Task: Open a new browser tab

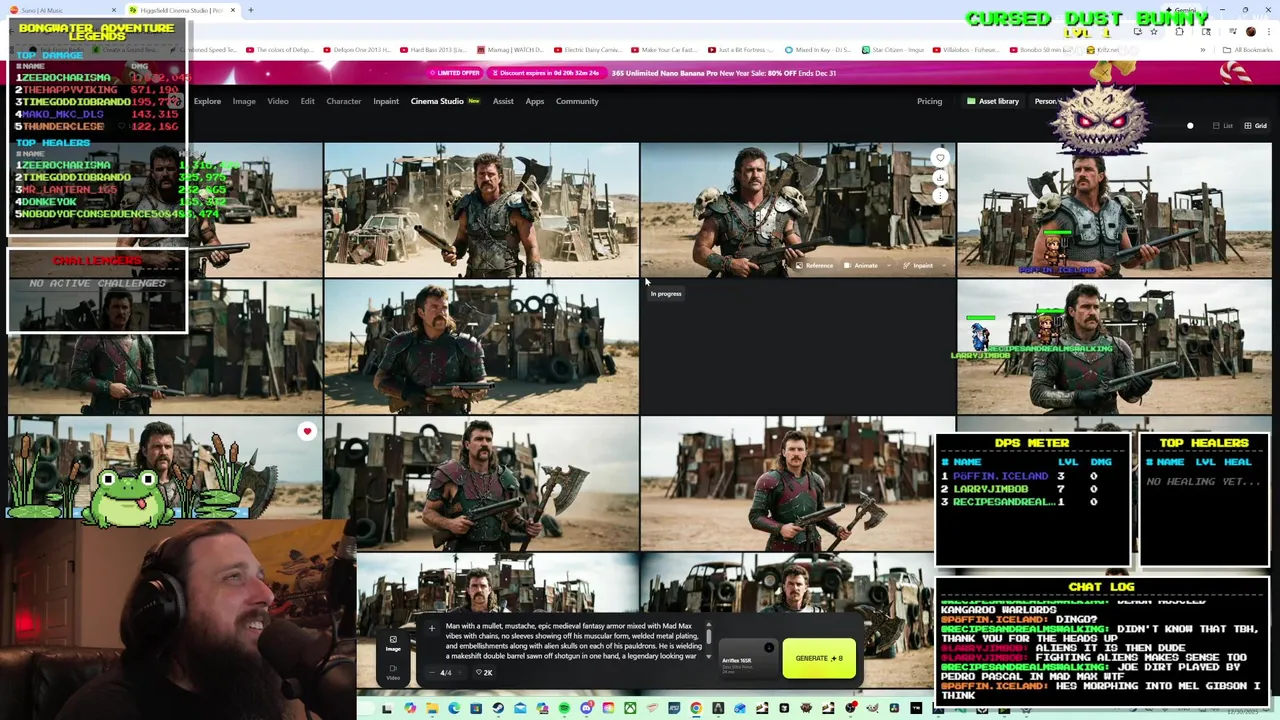Action: (251, 10)
